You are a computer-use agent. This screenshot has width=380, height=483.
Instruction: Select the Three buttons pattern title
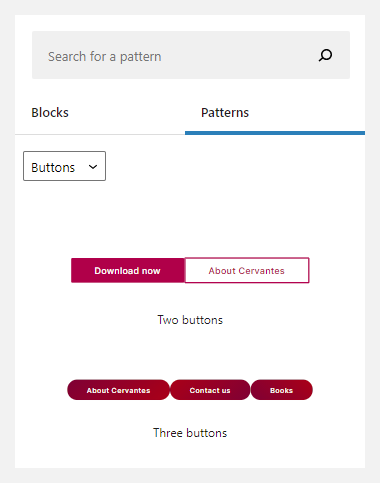click(x=190, y=433)
